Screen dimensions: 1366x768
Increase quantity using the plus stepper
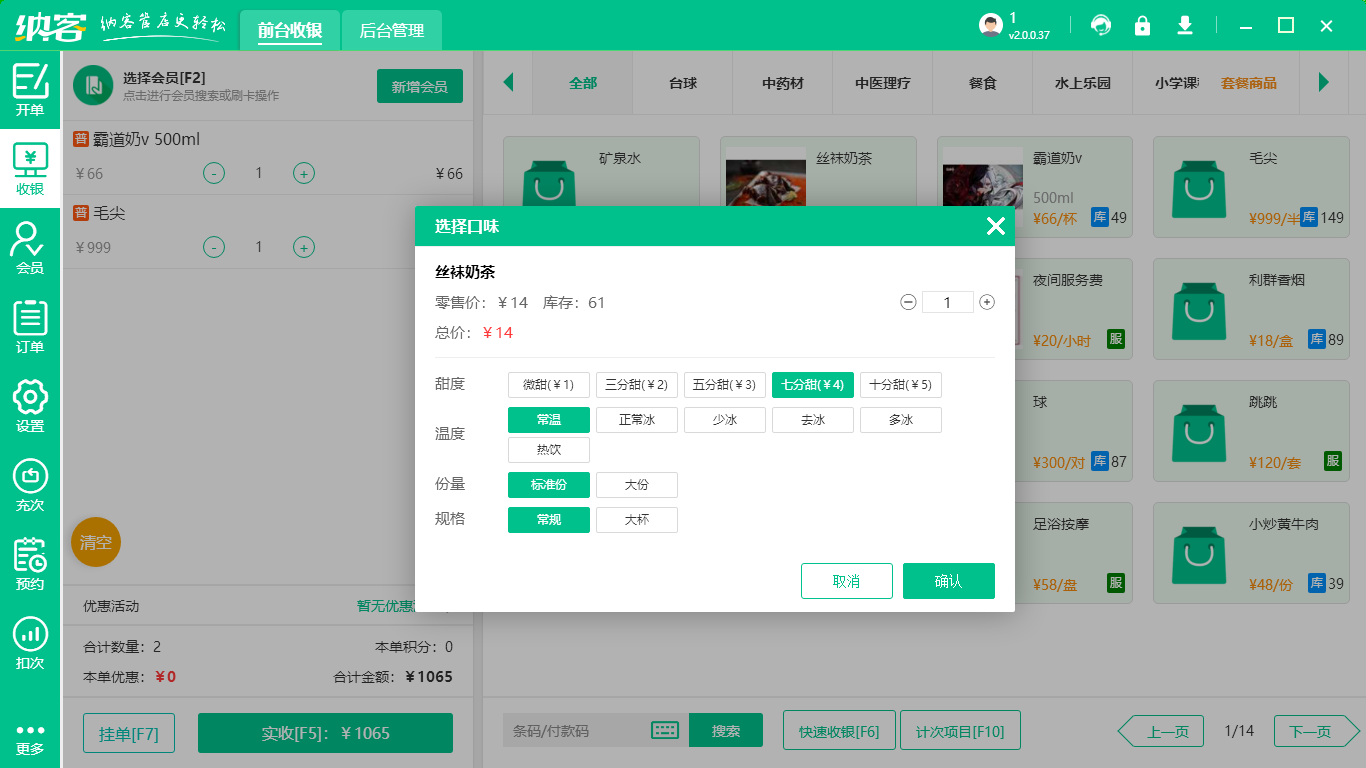pos(986,301)
